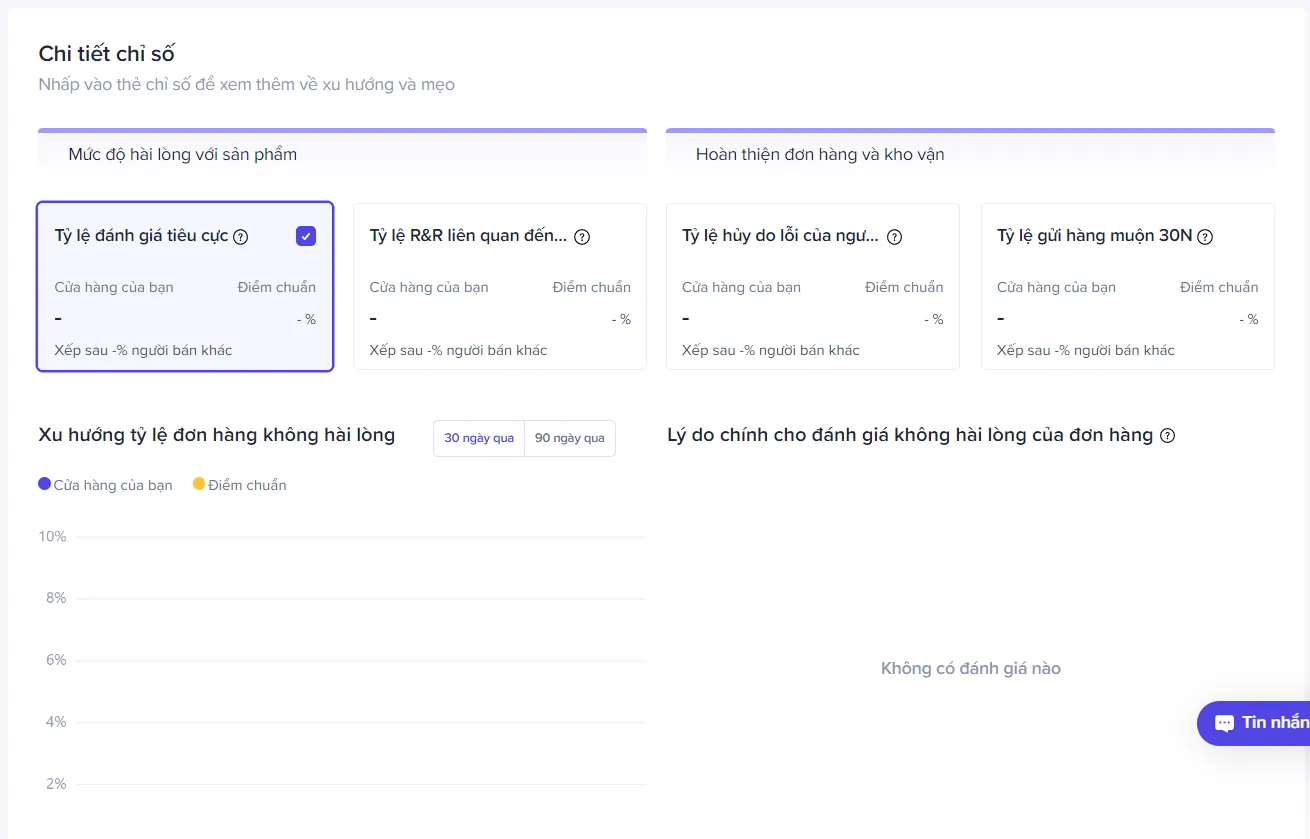Select the Tỷ lệ gửi hàng muộn 30N card
The image size is (1310, 839).
[x=1128, y=287]
